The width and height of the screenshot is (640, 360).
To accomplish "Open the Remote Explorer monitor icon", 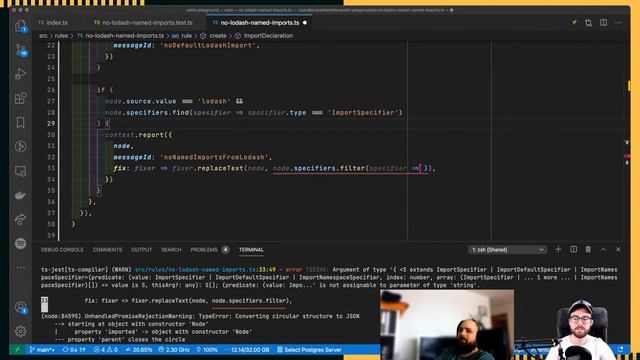I will (21, 171).
